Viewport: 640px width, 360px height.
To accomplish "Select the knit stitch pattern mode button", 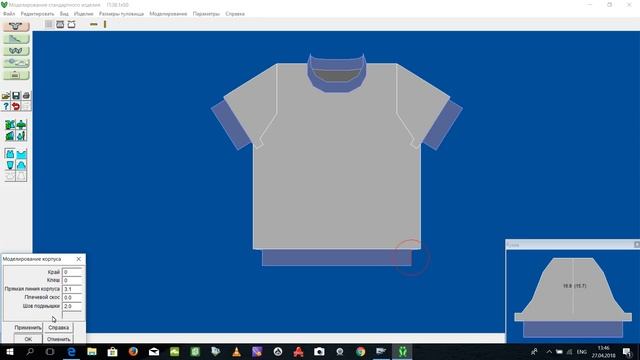I will pyautogui.click(x=16, y=51).
